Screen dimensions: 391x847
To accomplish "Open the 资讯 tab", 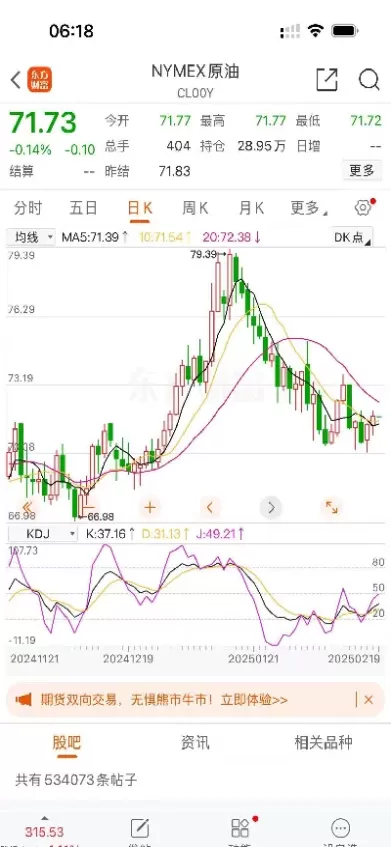I will (195, 742).
